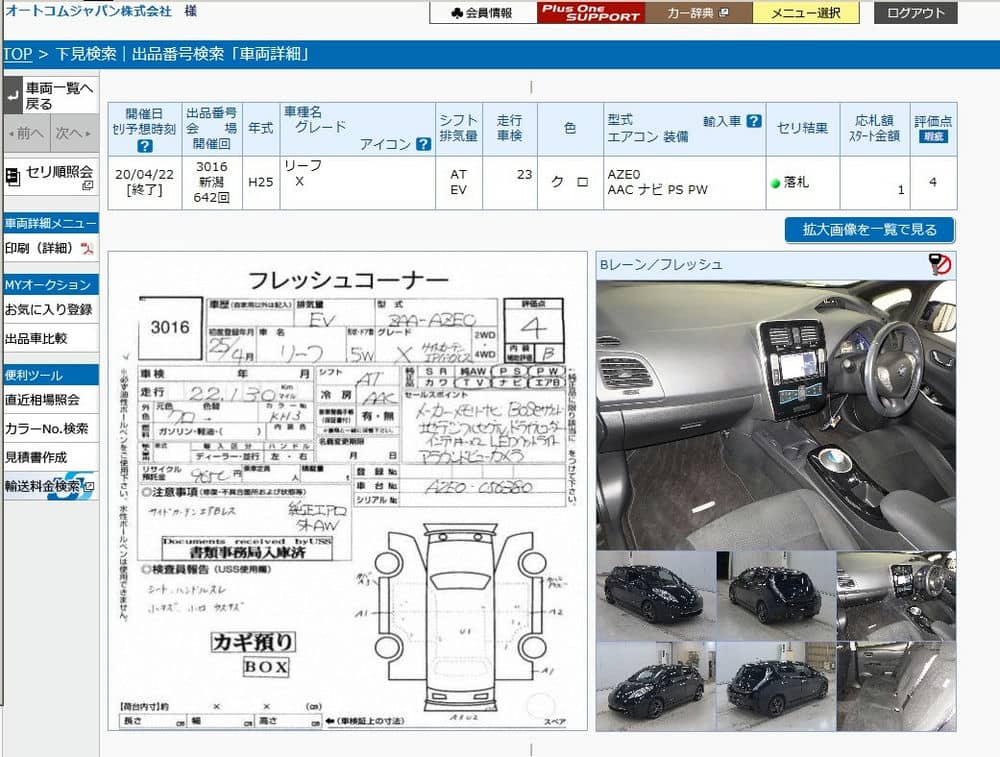The image size is (1000, 757).
Task: Click the help icon beside アイコン
Action: (x=423, y=144)
